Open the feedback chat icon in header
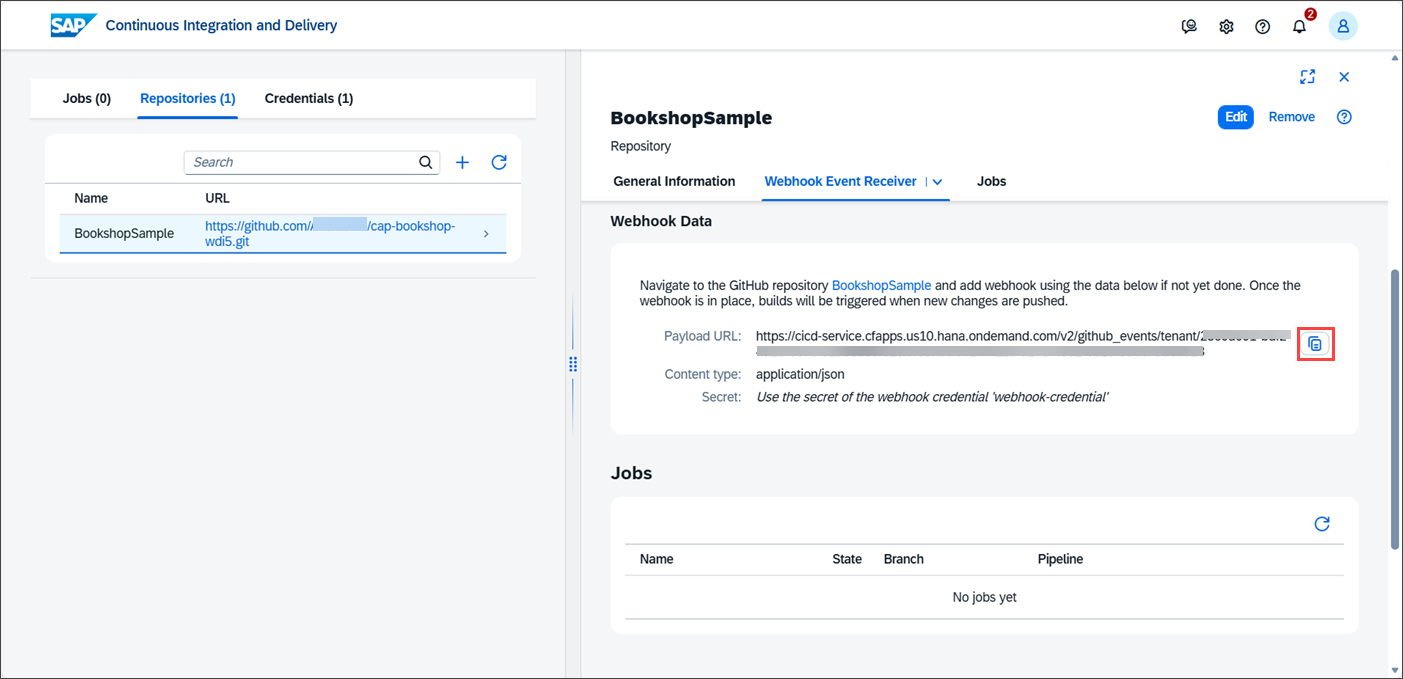 tap(1189, 27)
